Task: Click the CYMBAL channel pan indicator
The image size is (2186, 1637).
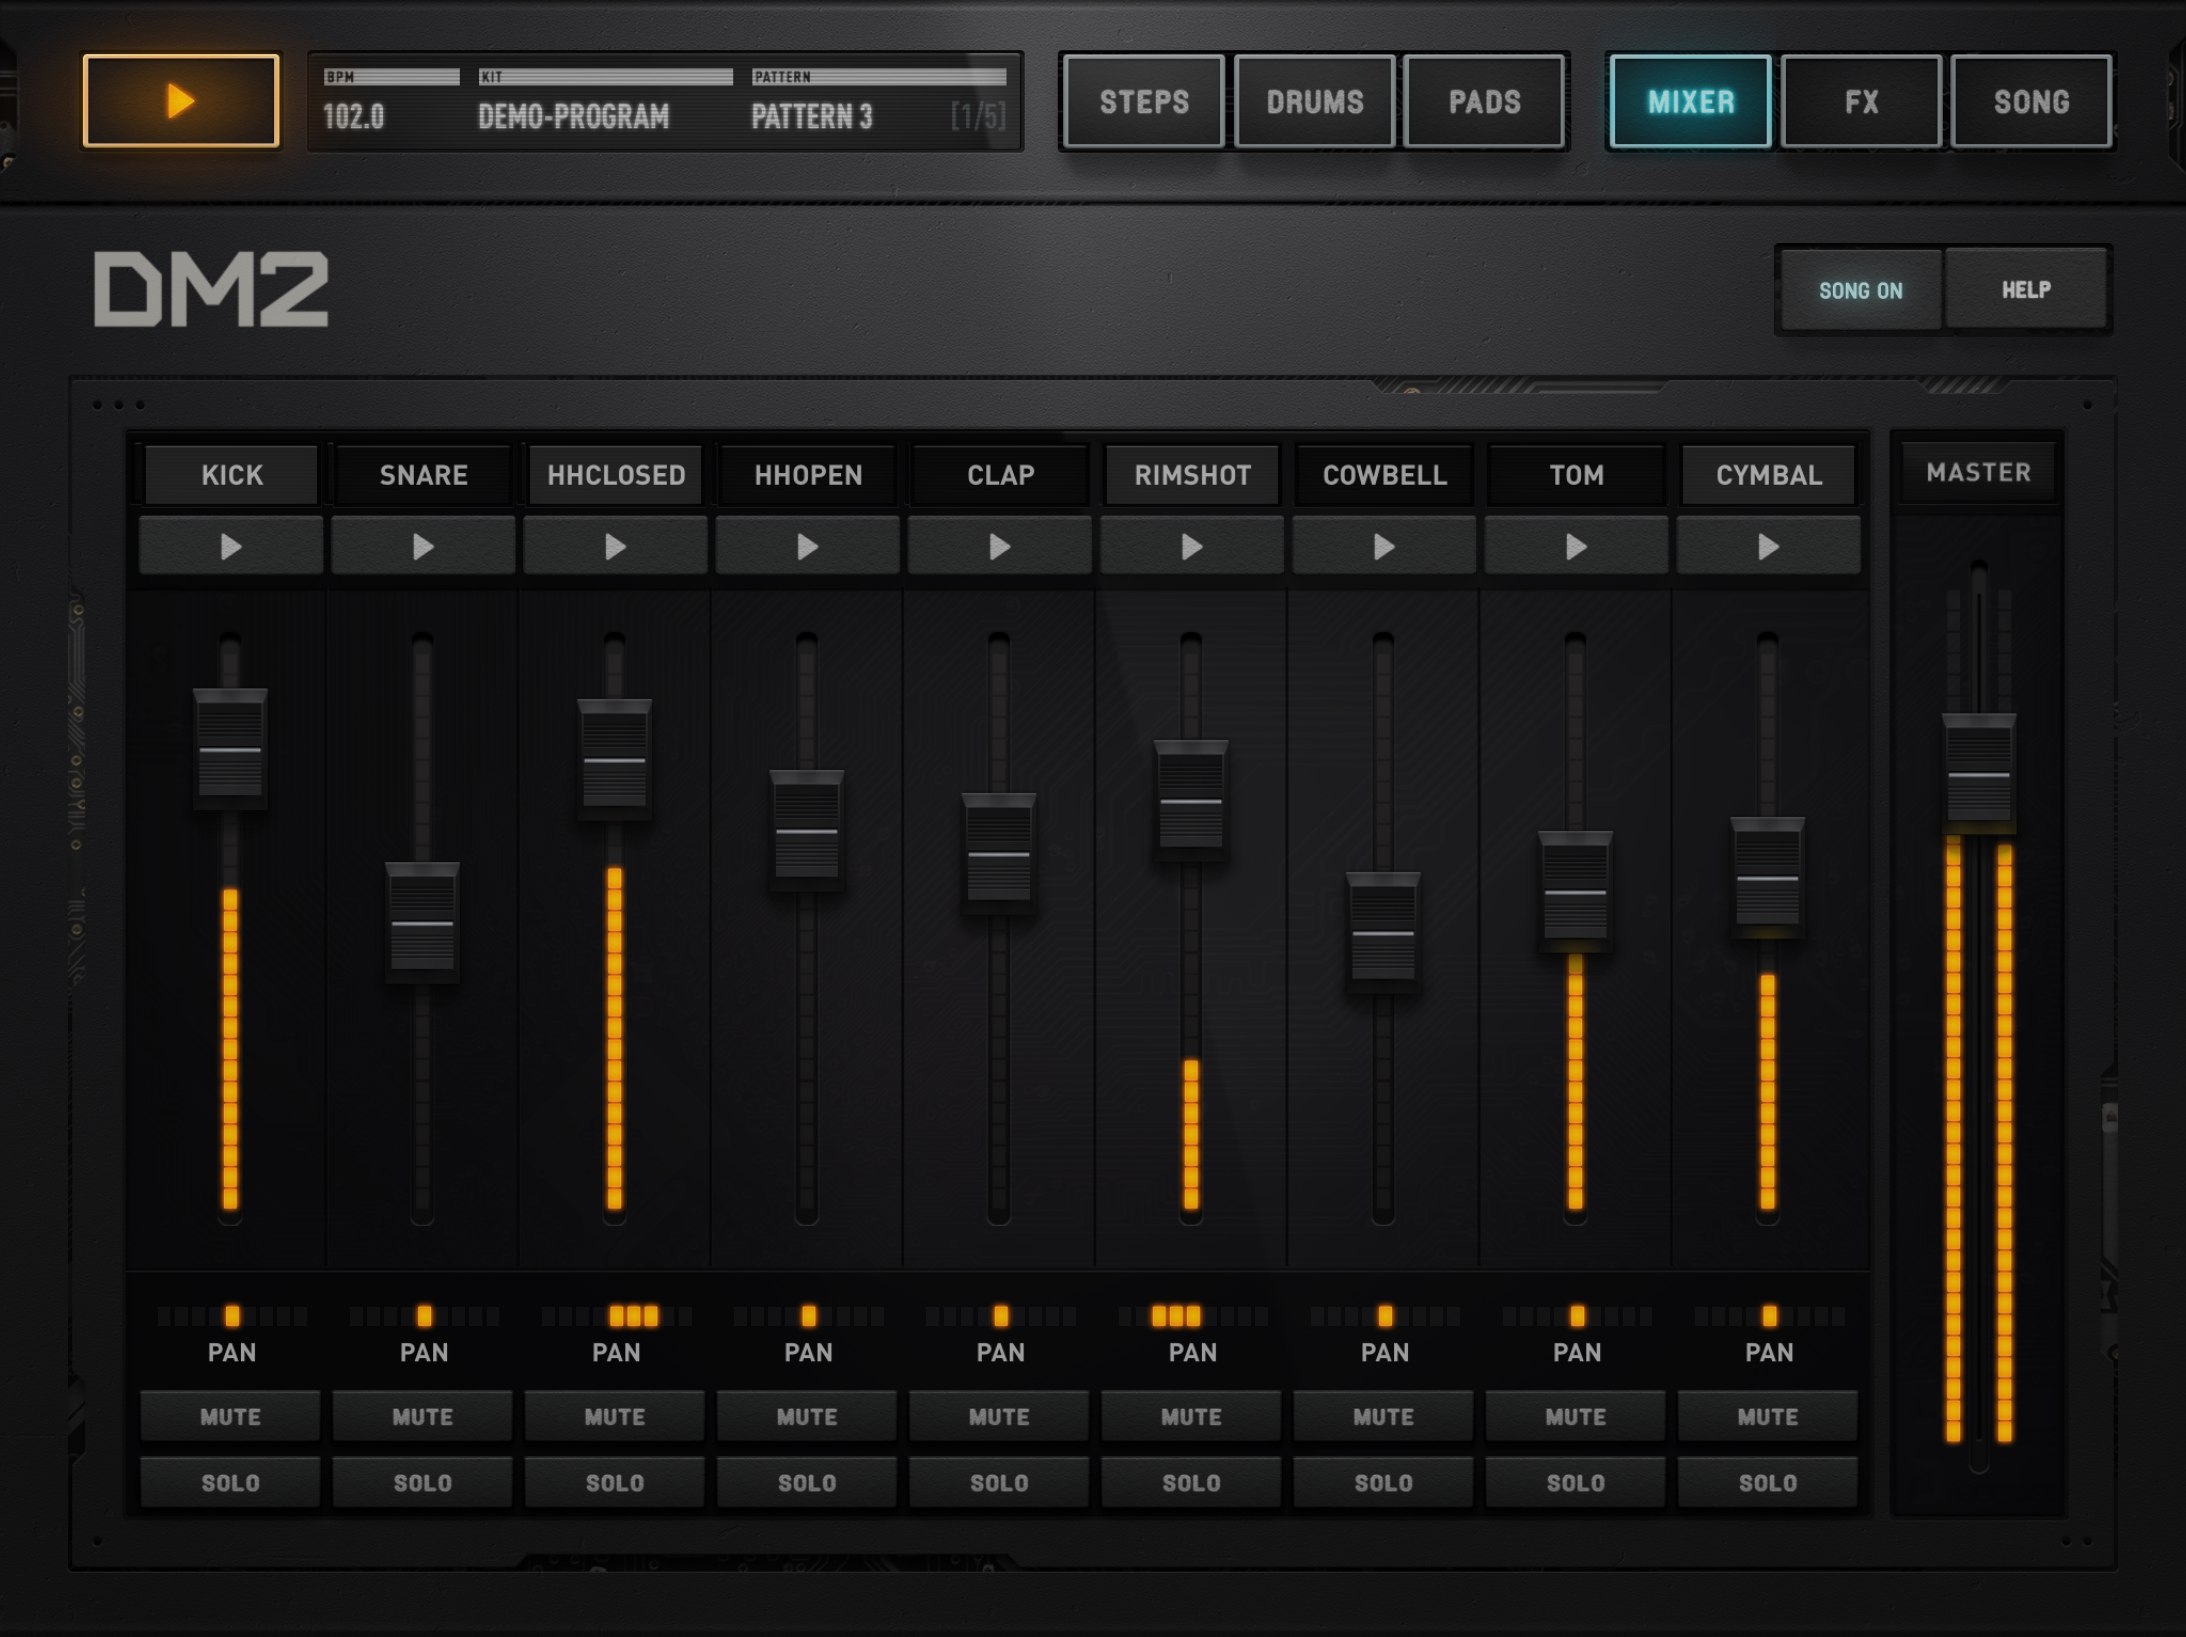Action: (x=1768, y=1315)
